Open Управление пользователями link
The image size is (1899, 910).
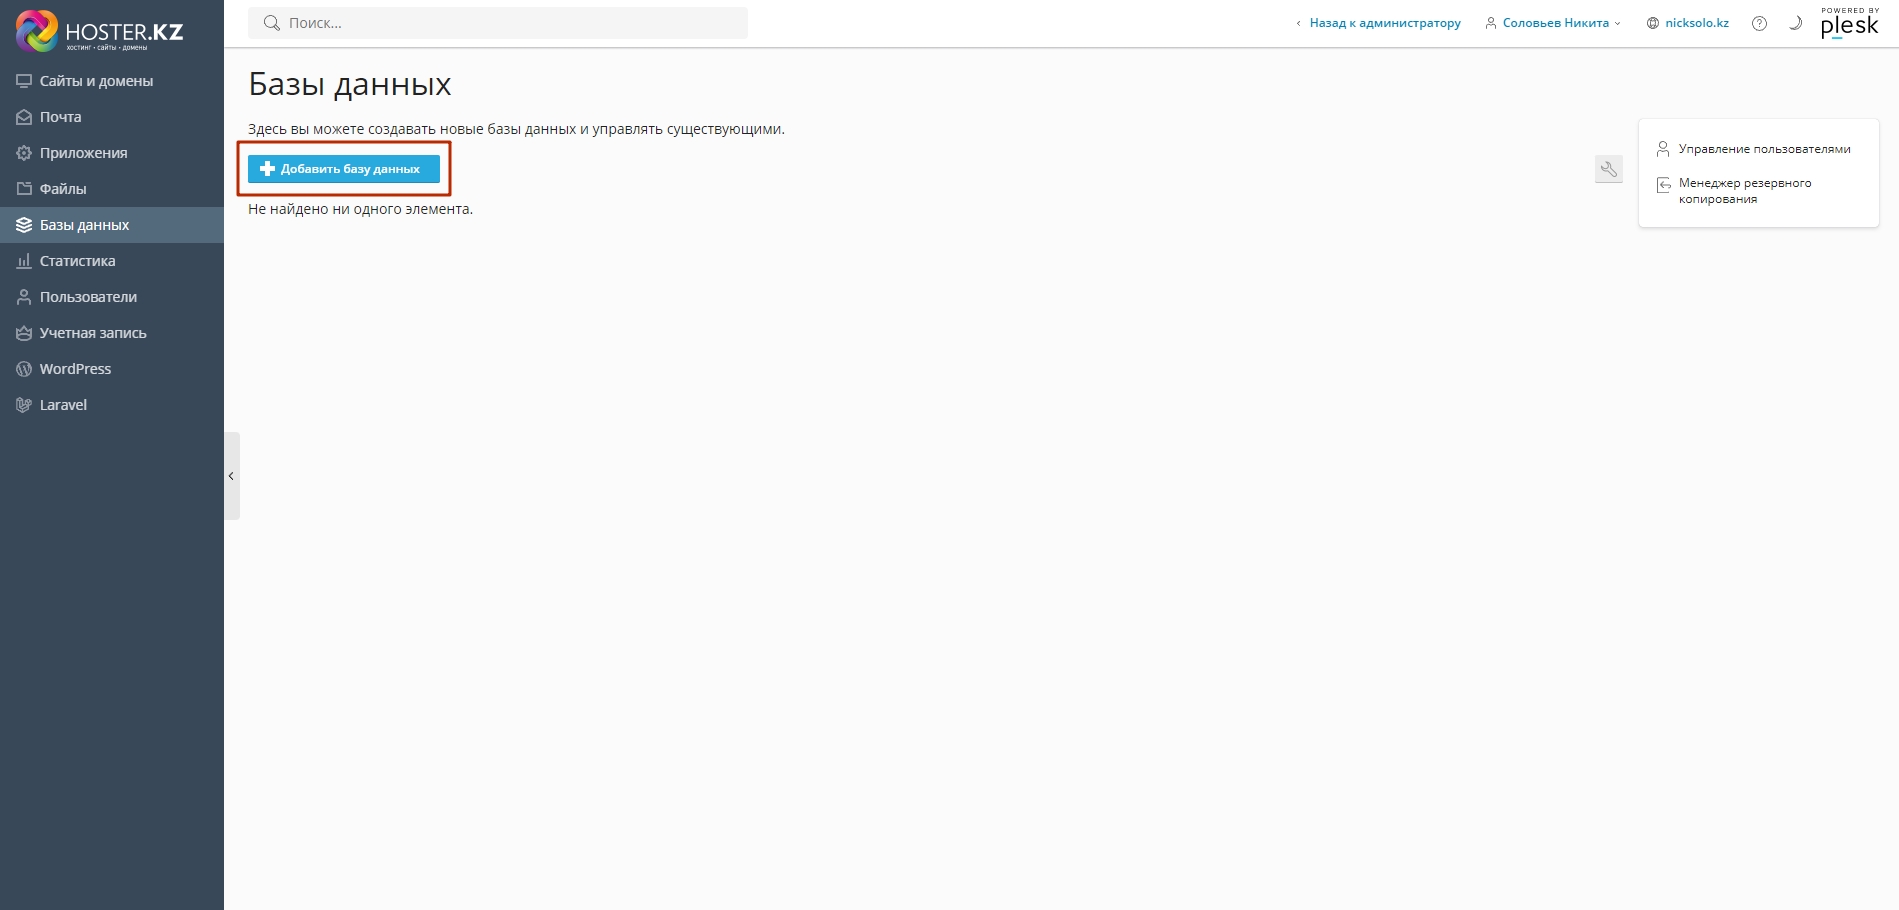(x=1764, y=149)
